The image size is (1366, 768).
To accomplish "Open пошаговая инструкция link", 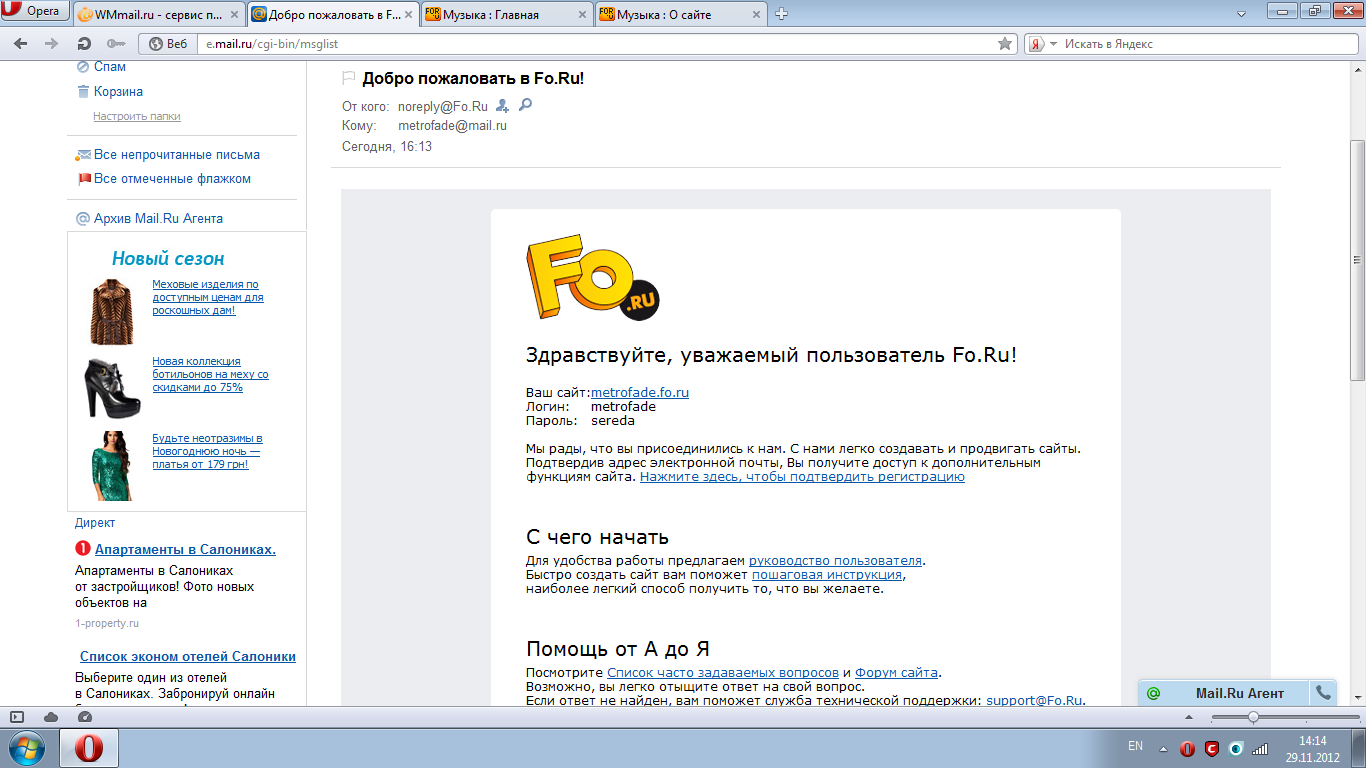I will pos(827,575).
